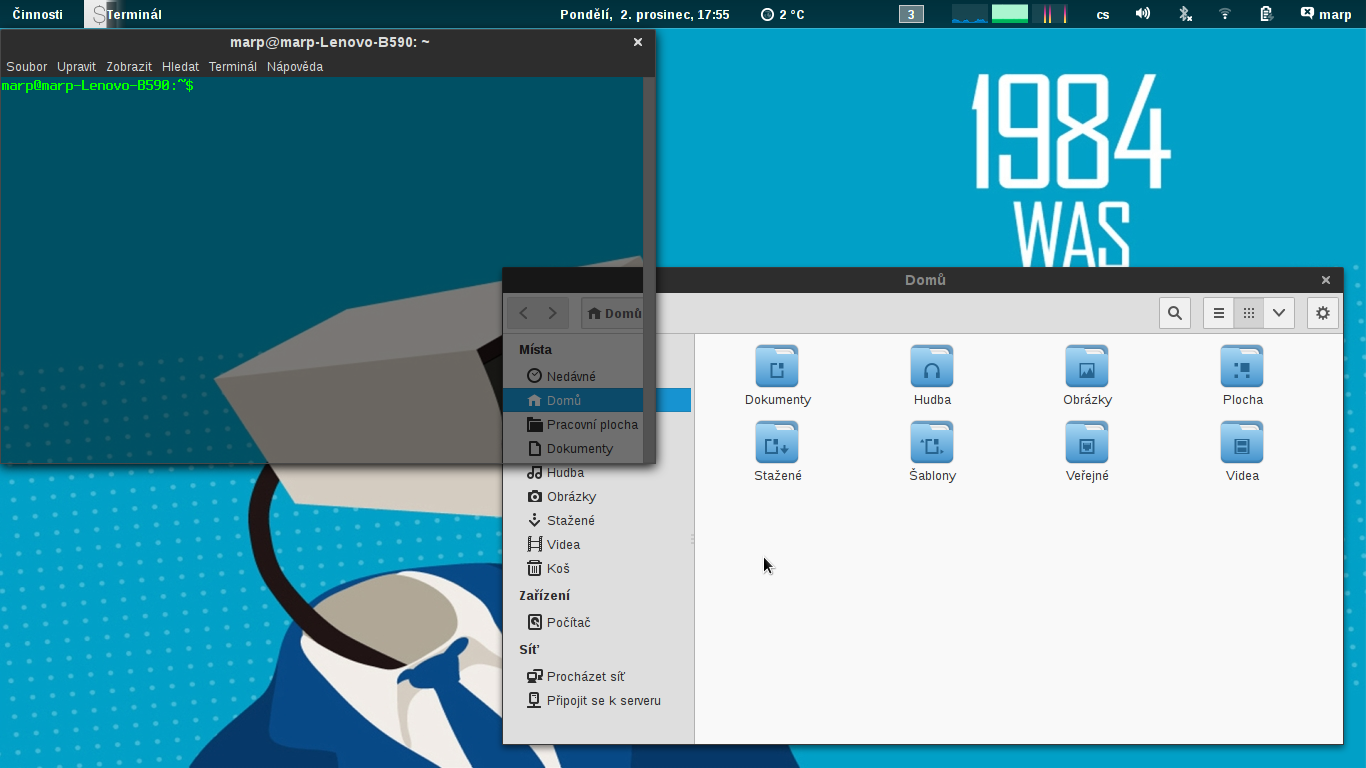This screenshot has width=1366, height=768.
Task: Open the Plocha folder icon
Action: (1242, 367)
